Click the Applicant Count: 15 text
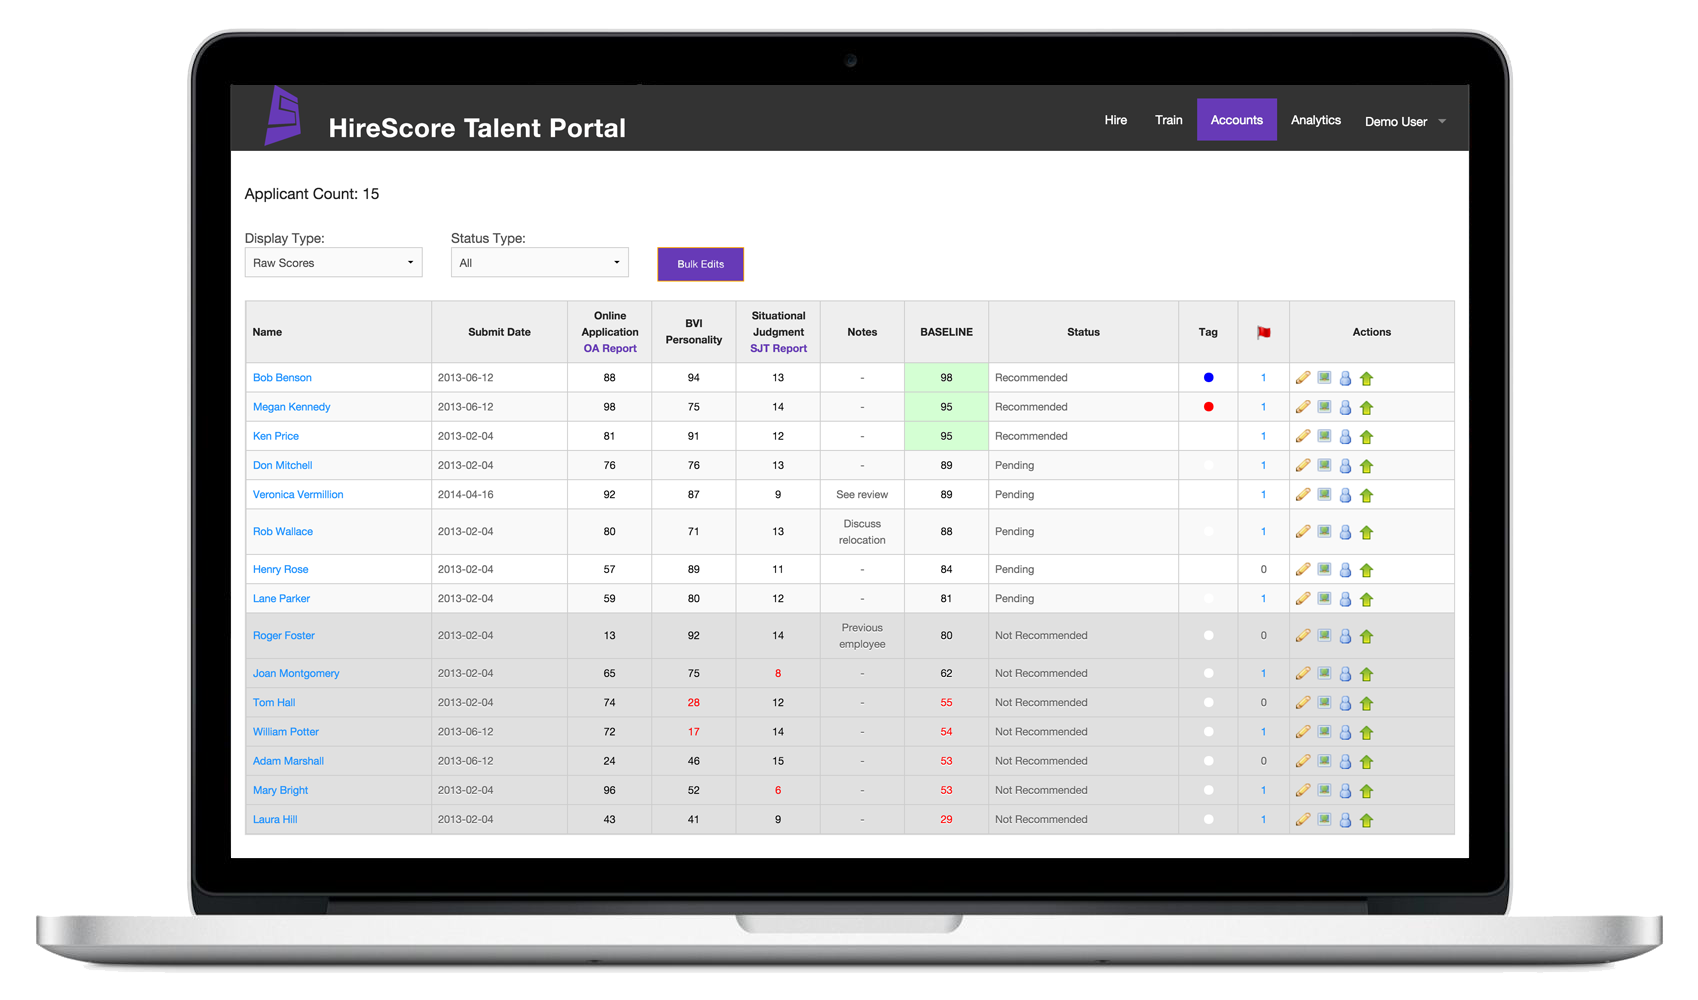 coord(312,194)
